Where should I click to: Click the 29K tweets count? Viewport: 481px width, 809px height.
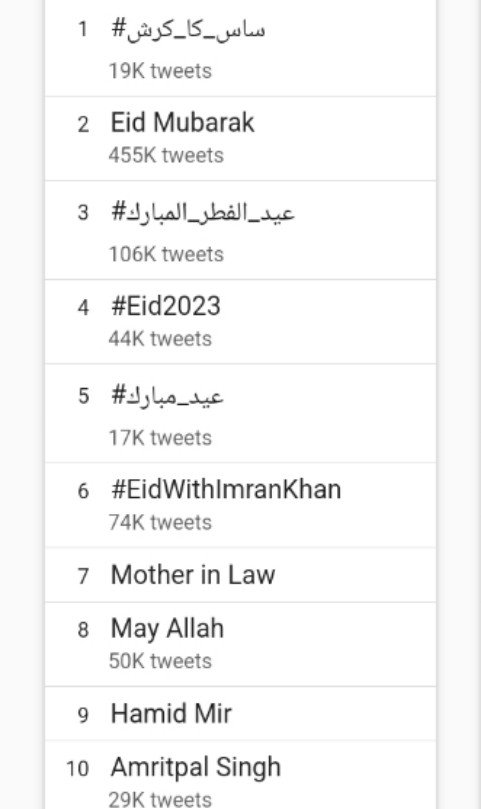pos(160,800)
